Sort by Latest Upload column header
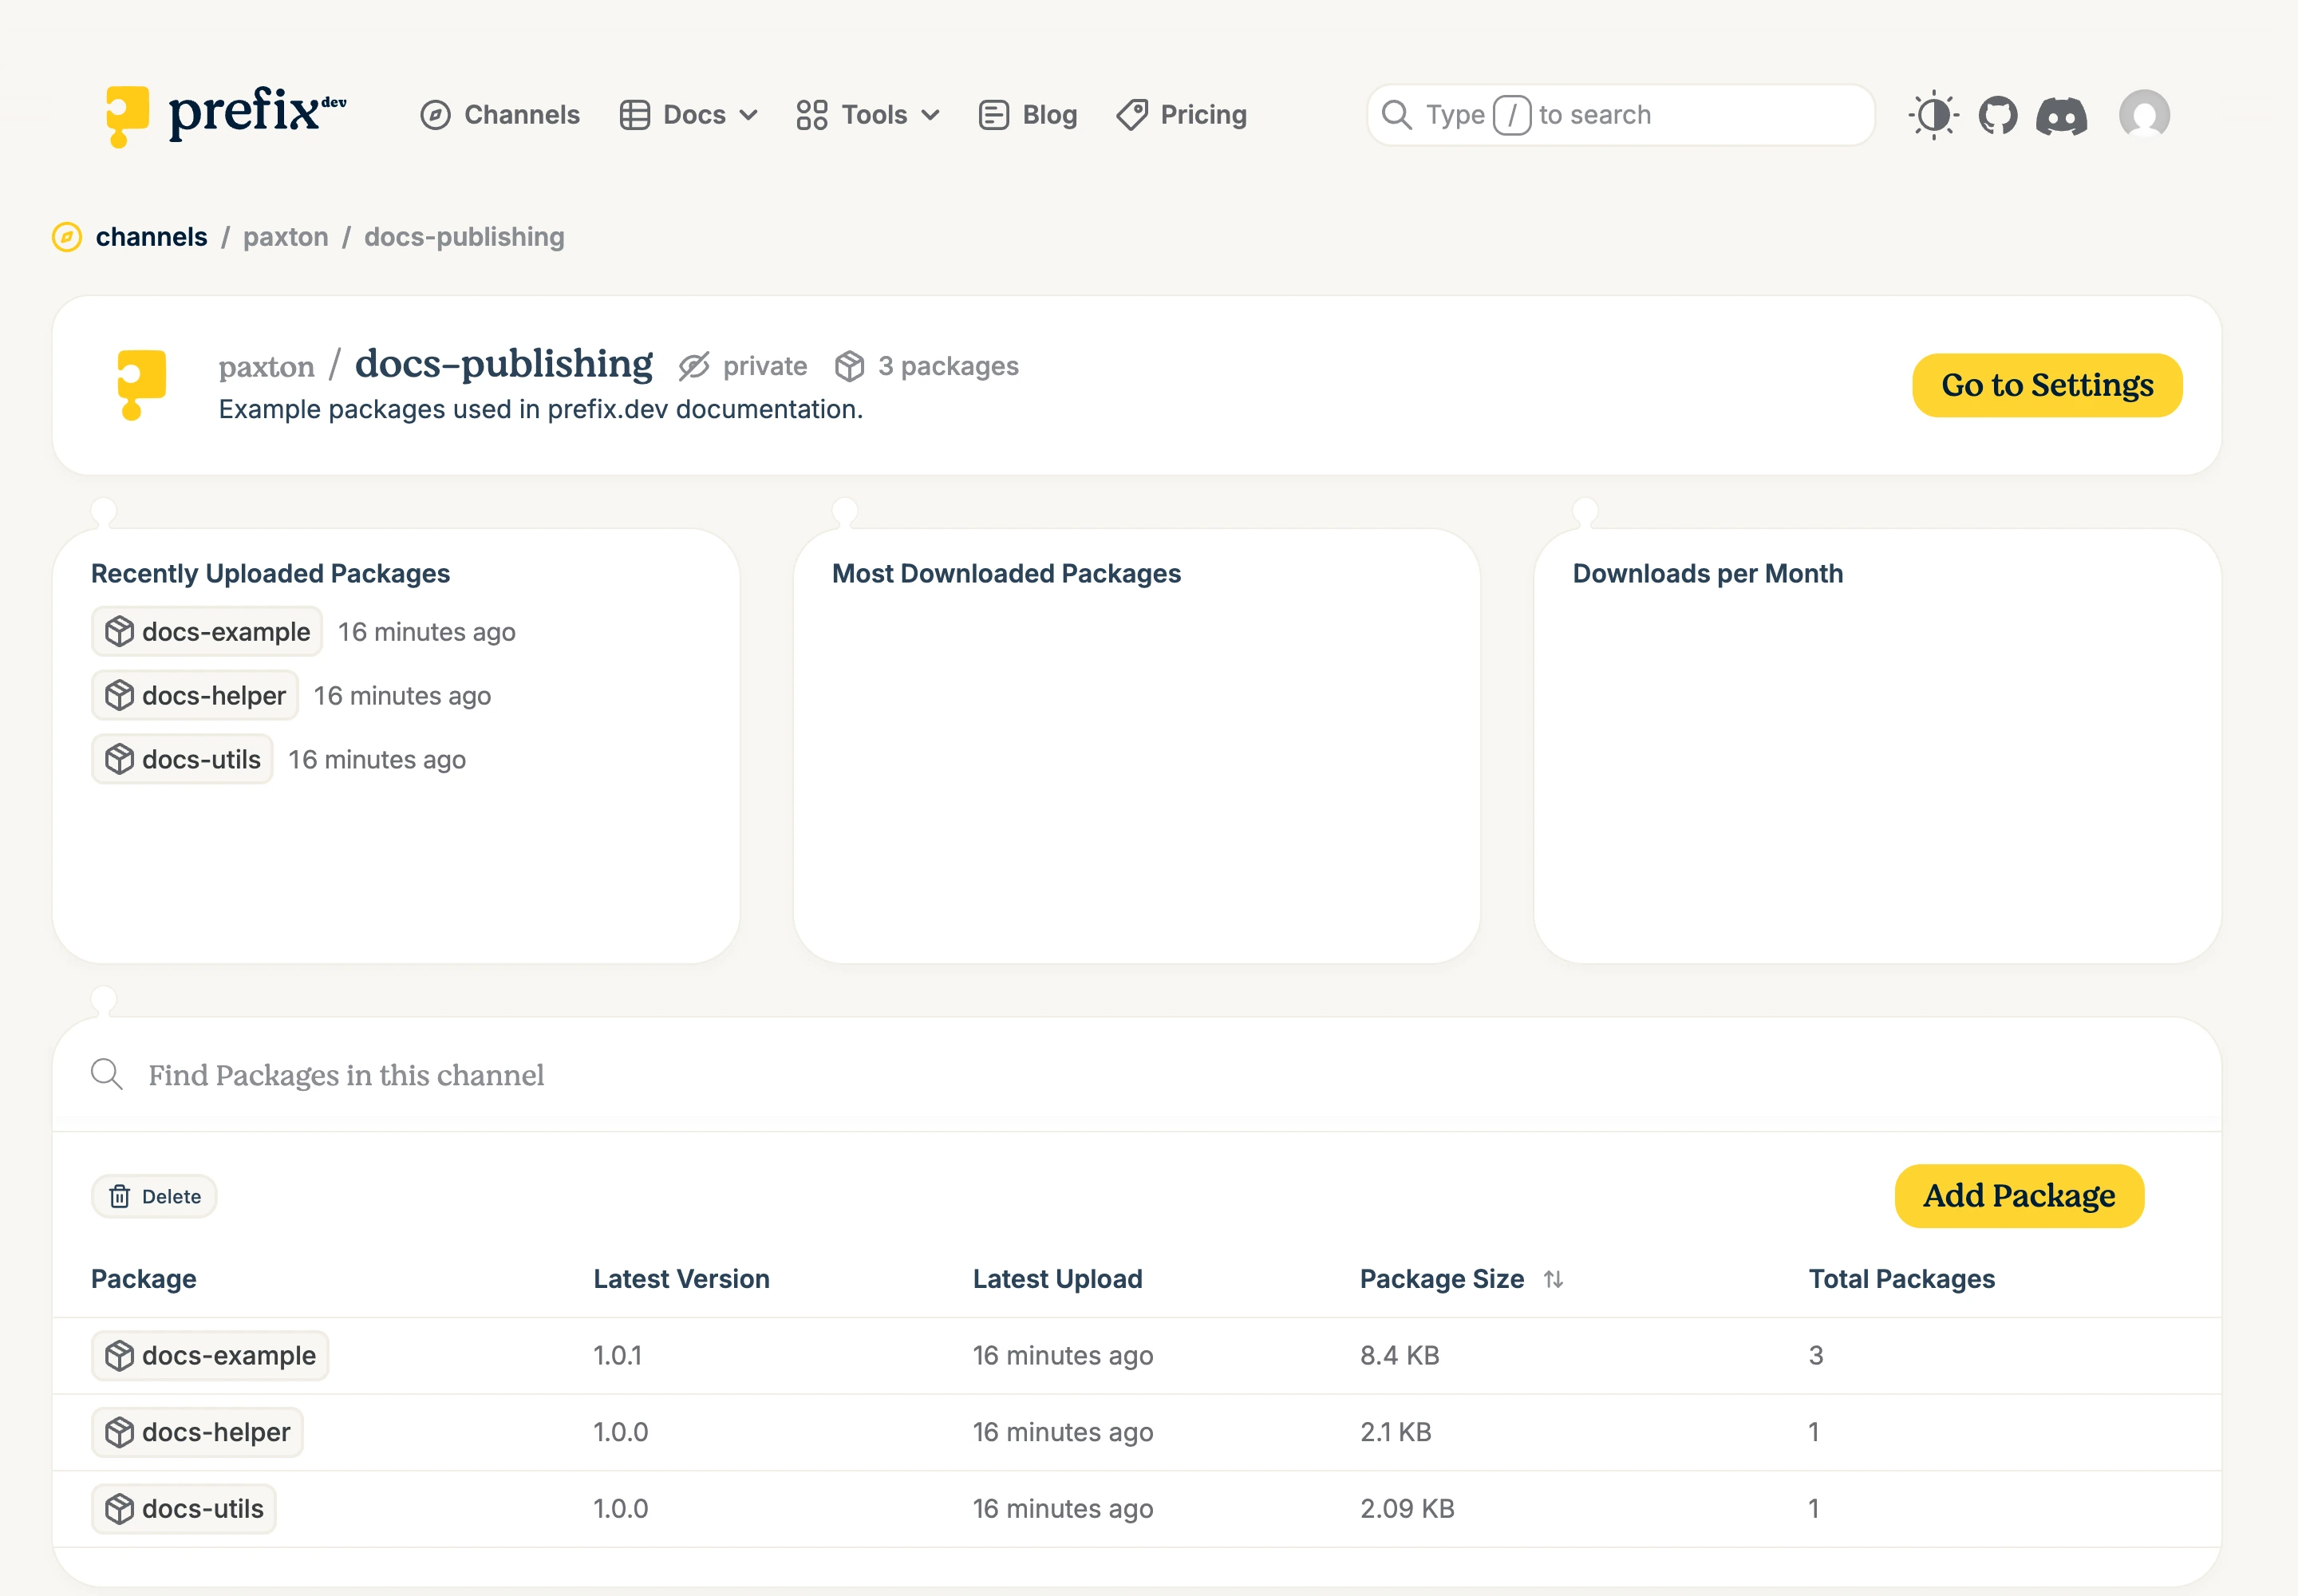Screen dimensions: 2298x1596 [1058, 1279]
